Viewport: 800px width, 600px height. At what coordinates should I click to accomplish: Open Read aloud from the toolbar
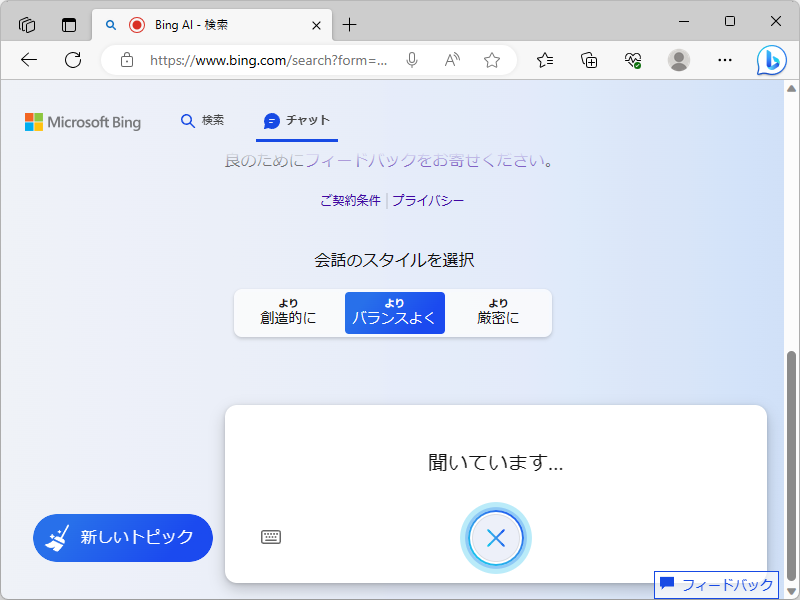(451, 60)
